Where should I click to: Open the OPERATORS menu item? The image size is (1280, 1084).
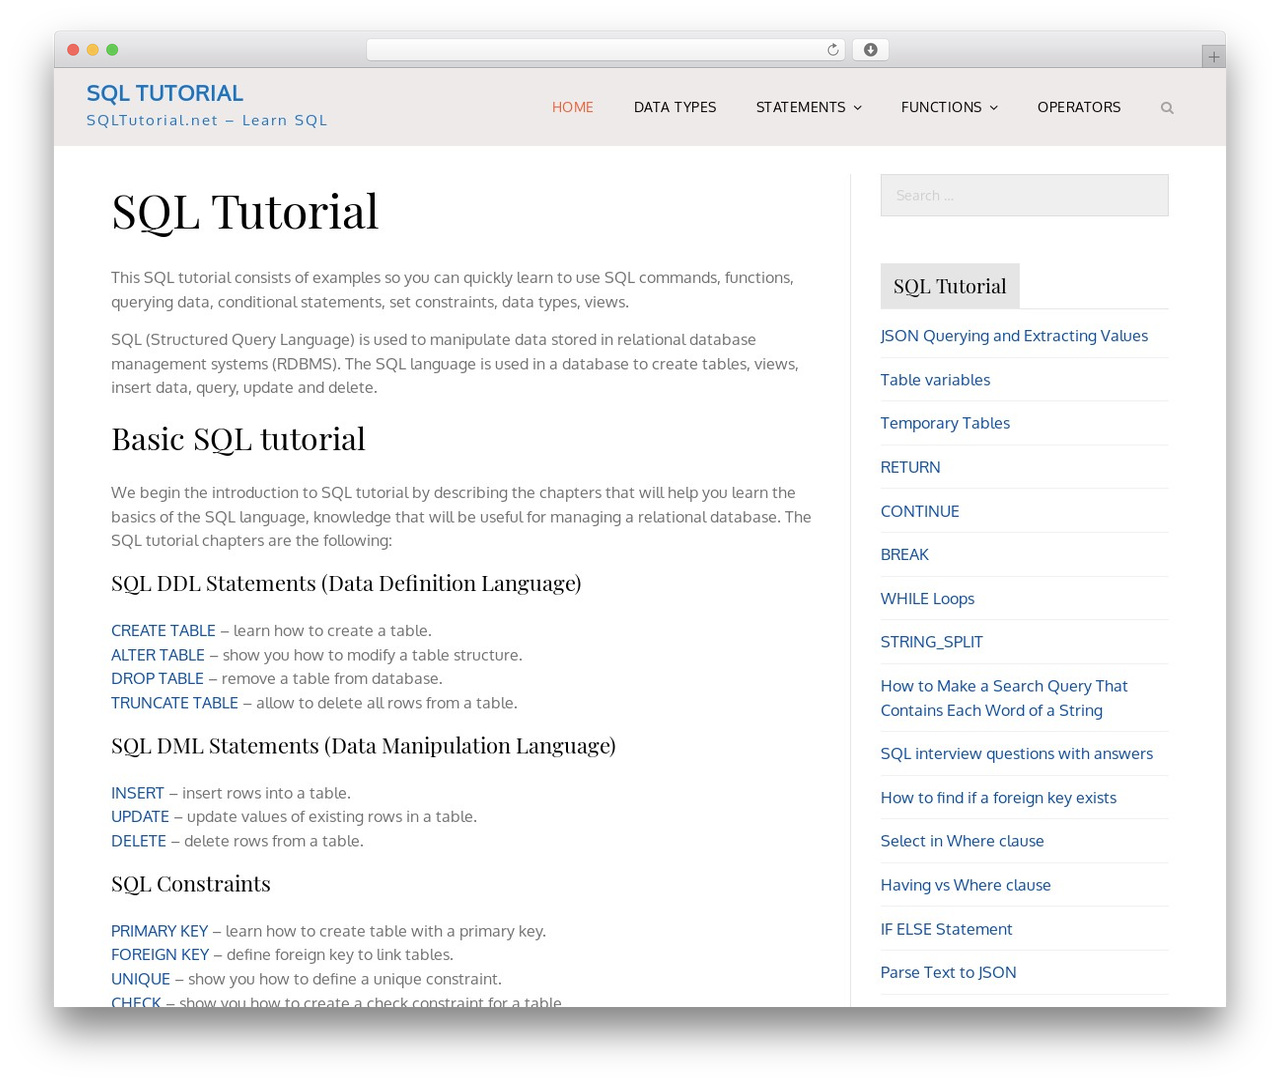1079,107
